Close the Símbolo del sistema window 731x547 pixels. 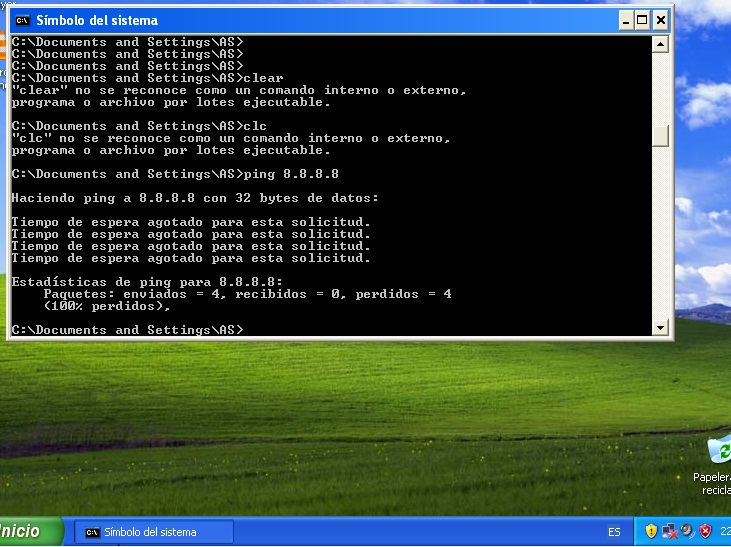(661, 21)
